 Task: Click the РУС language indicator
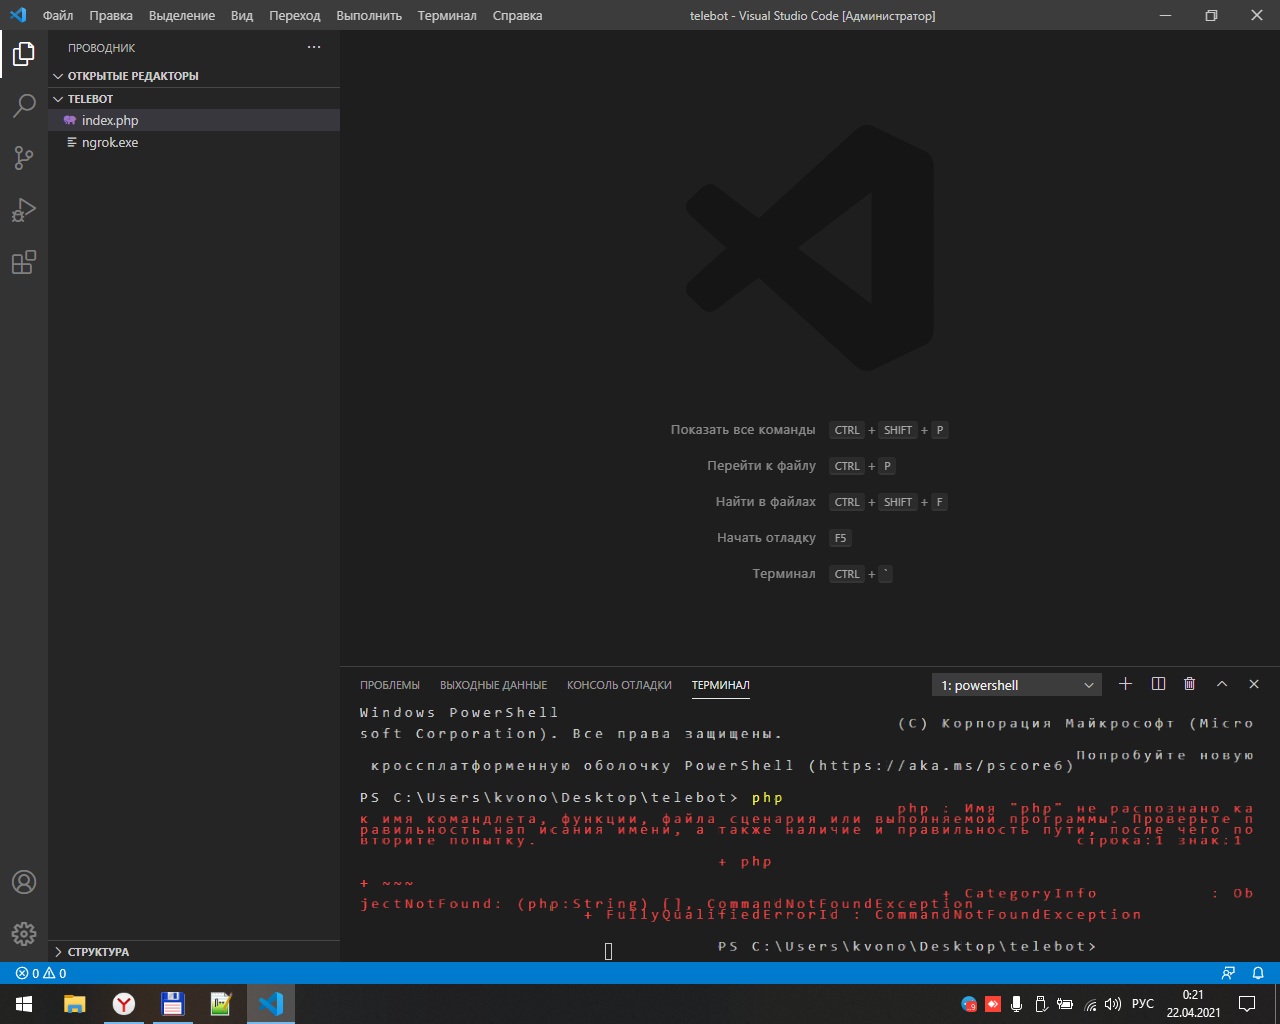pos(1143,1004)
